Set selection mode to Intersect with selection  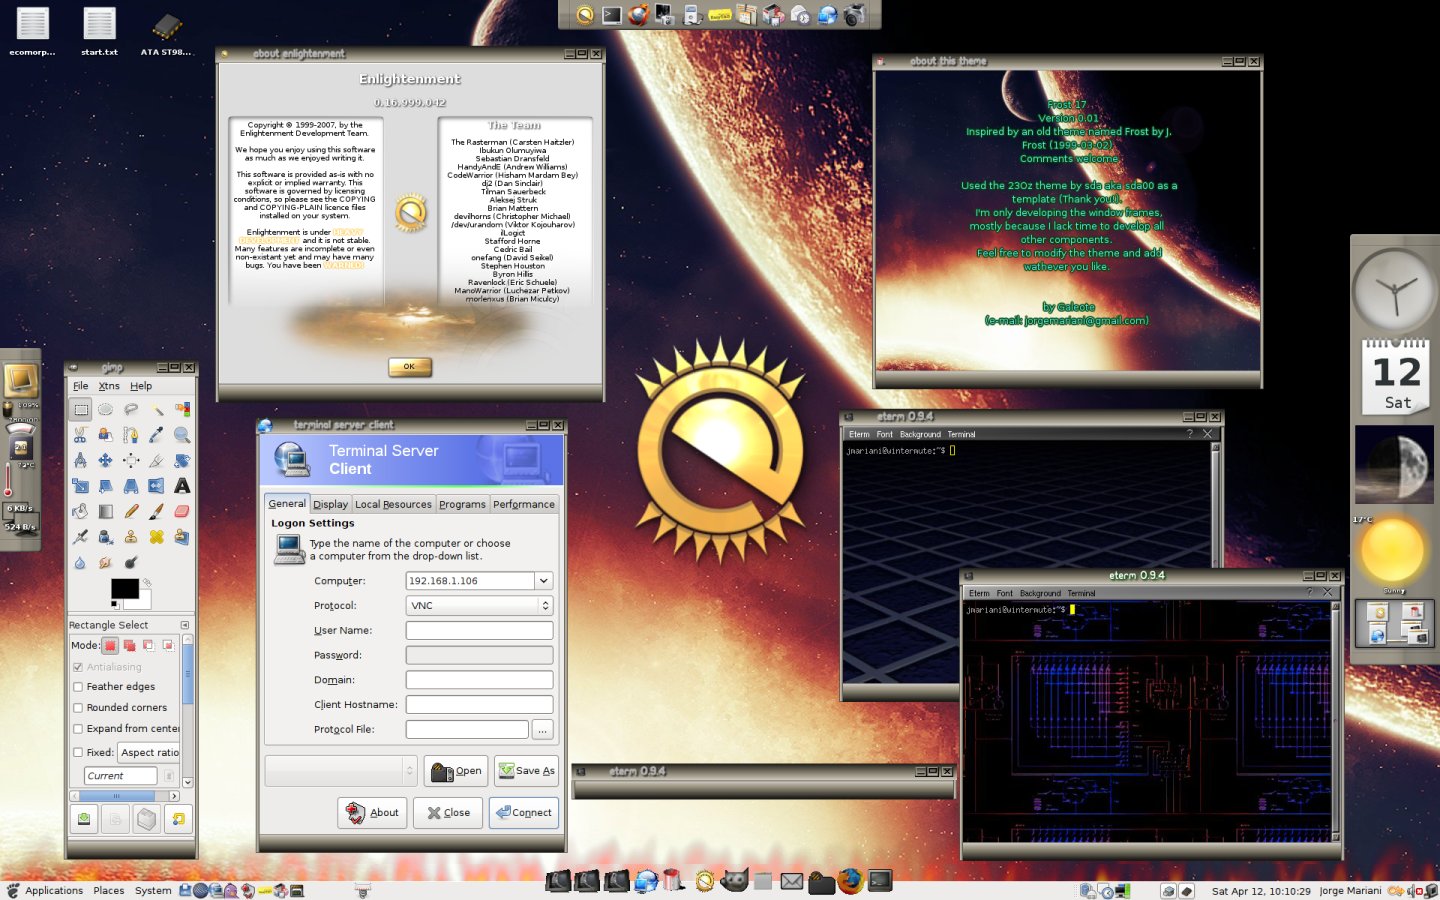pos(167,646)
